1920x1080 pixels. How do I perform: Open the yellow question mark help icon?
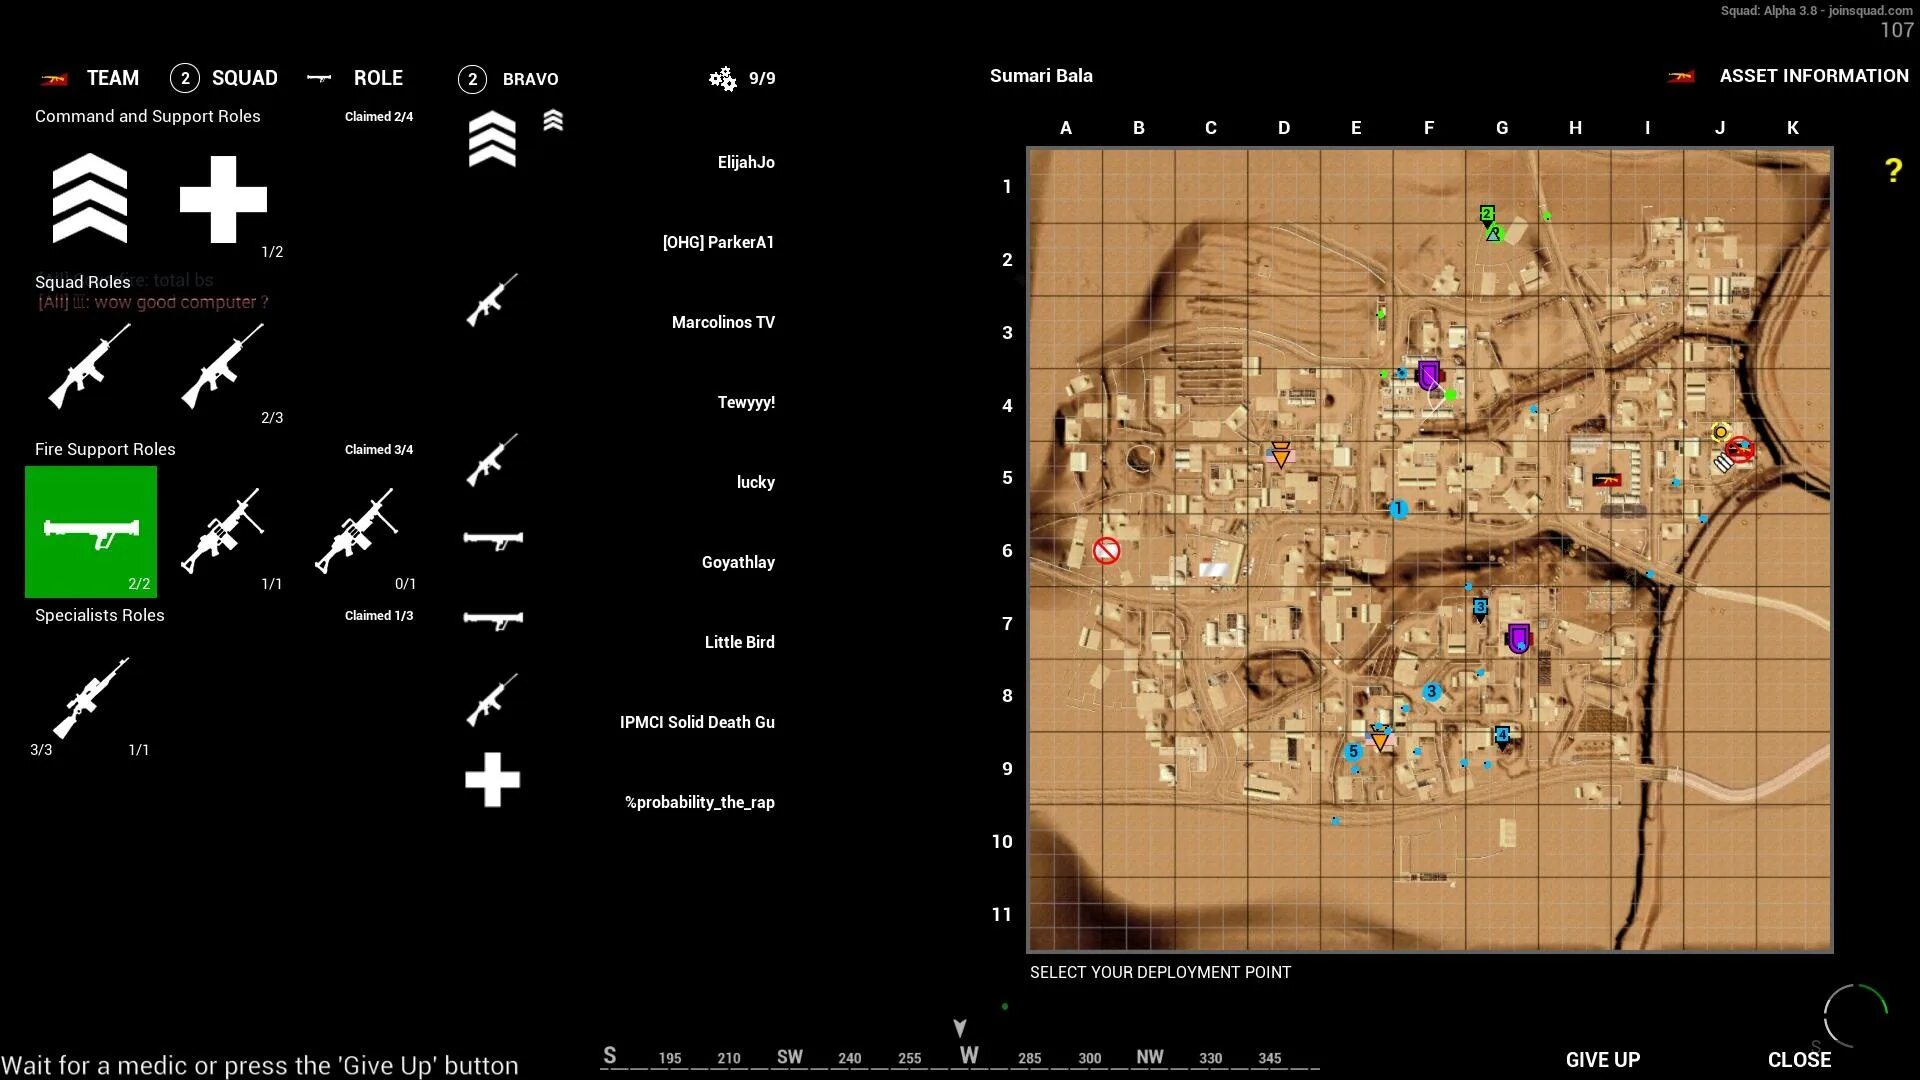tap(1893, 170)
